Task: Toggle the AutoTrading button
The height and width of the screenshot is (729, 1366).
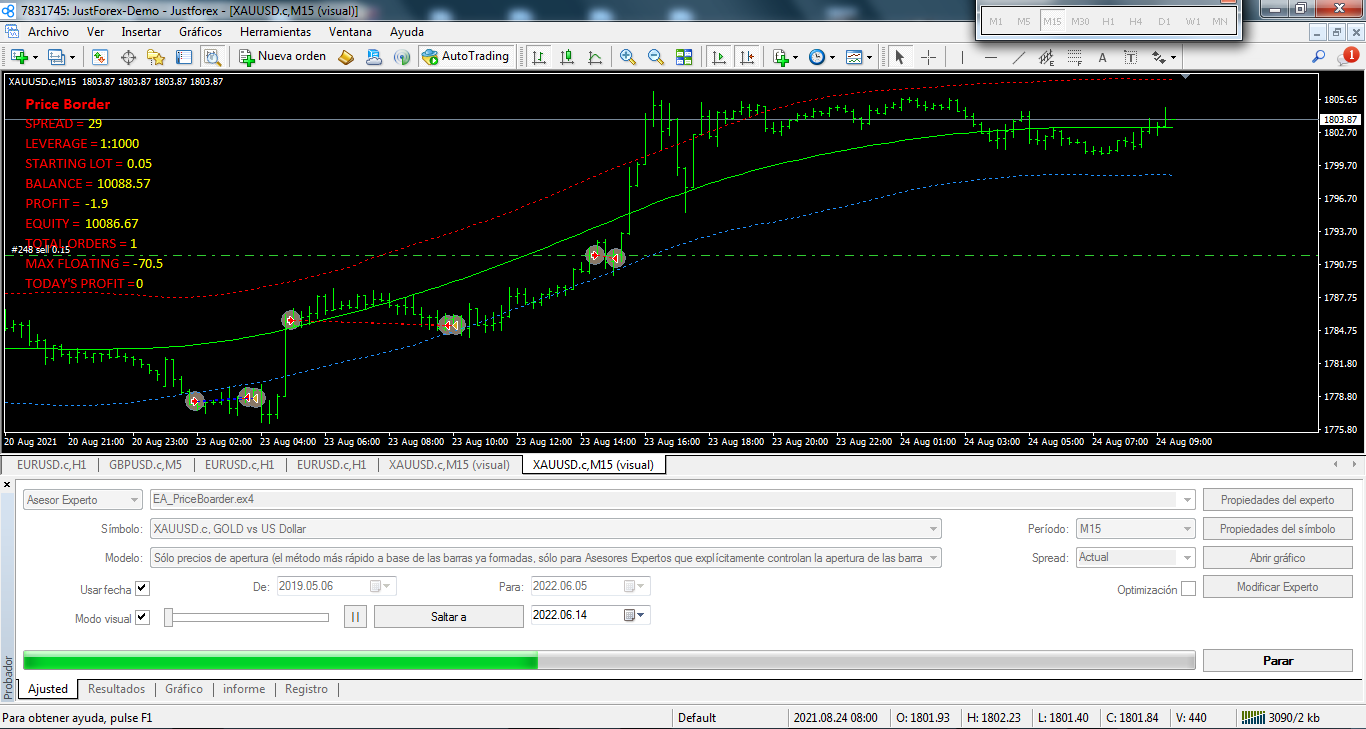Action: [466, 57]
